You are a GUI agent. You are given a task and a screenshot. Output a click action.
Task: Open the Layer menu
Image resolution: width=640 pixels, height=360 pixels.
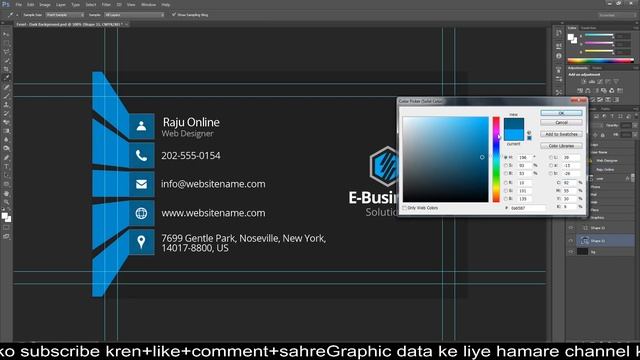click(60, 5)
